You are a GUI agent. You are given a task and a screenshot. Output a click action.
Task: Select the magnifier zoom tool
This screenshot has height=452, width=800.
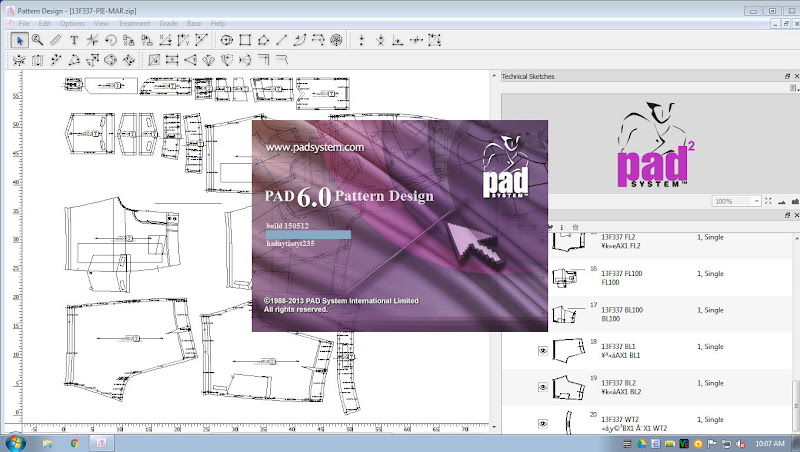(37, 40)
